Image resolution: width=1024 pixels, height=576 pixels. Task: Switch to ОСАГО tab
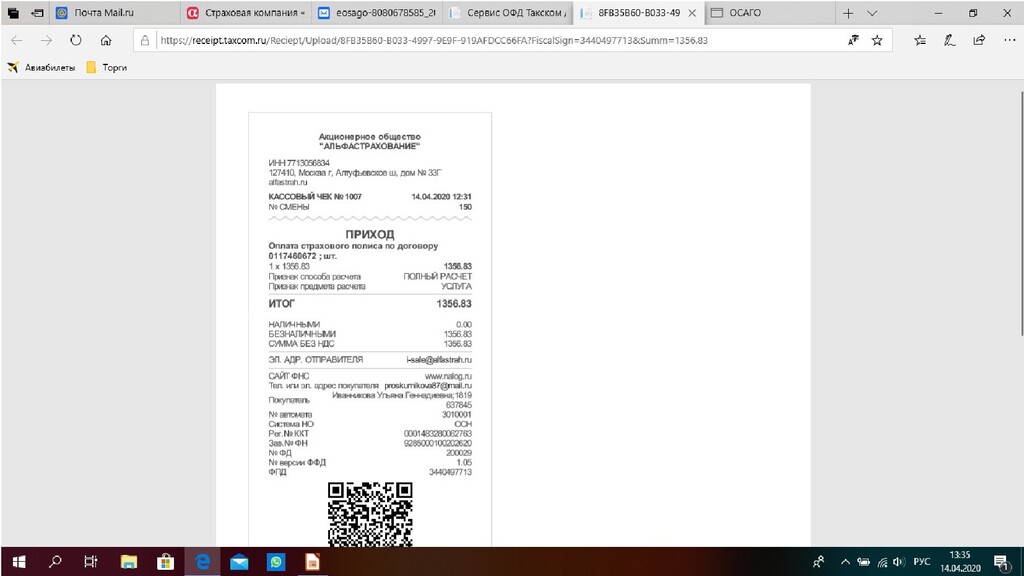(770, 12)
